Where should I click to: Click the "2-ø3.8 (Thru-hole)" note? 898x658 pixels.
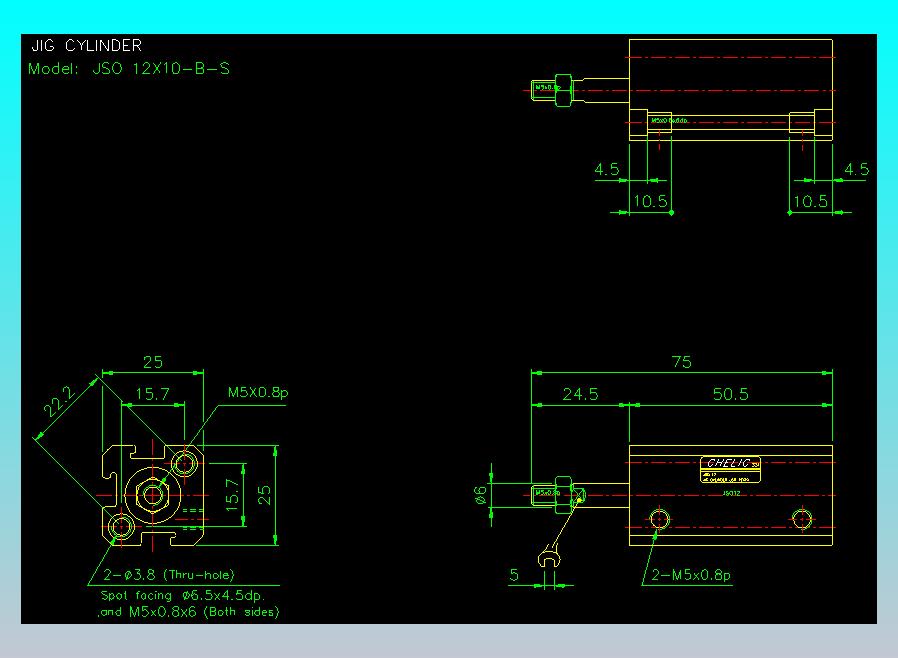169,575
